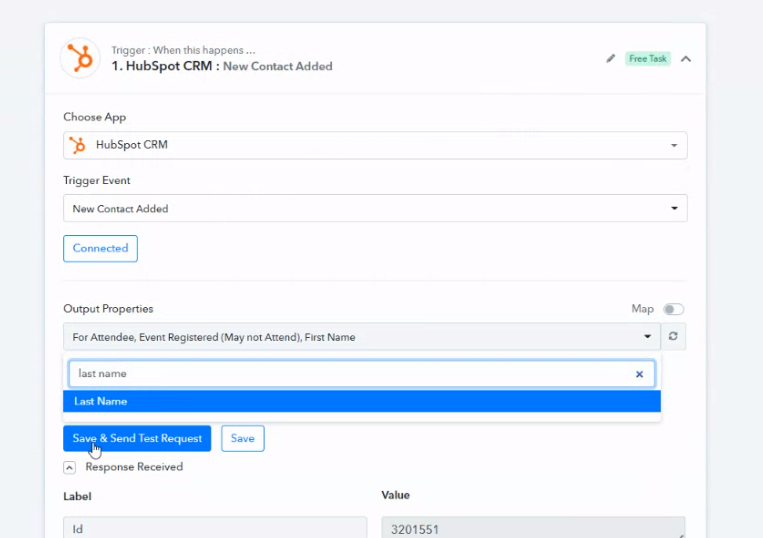Click the 3201551 value field
The image size is (763, 538).
(x=533, y=528)
